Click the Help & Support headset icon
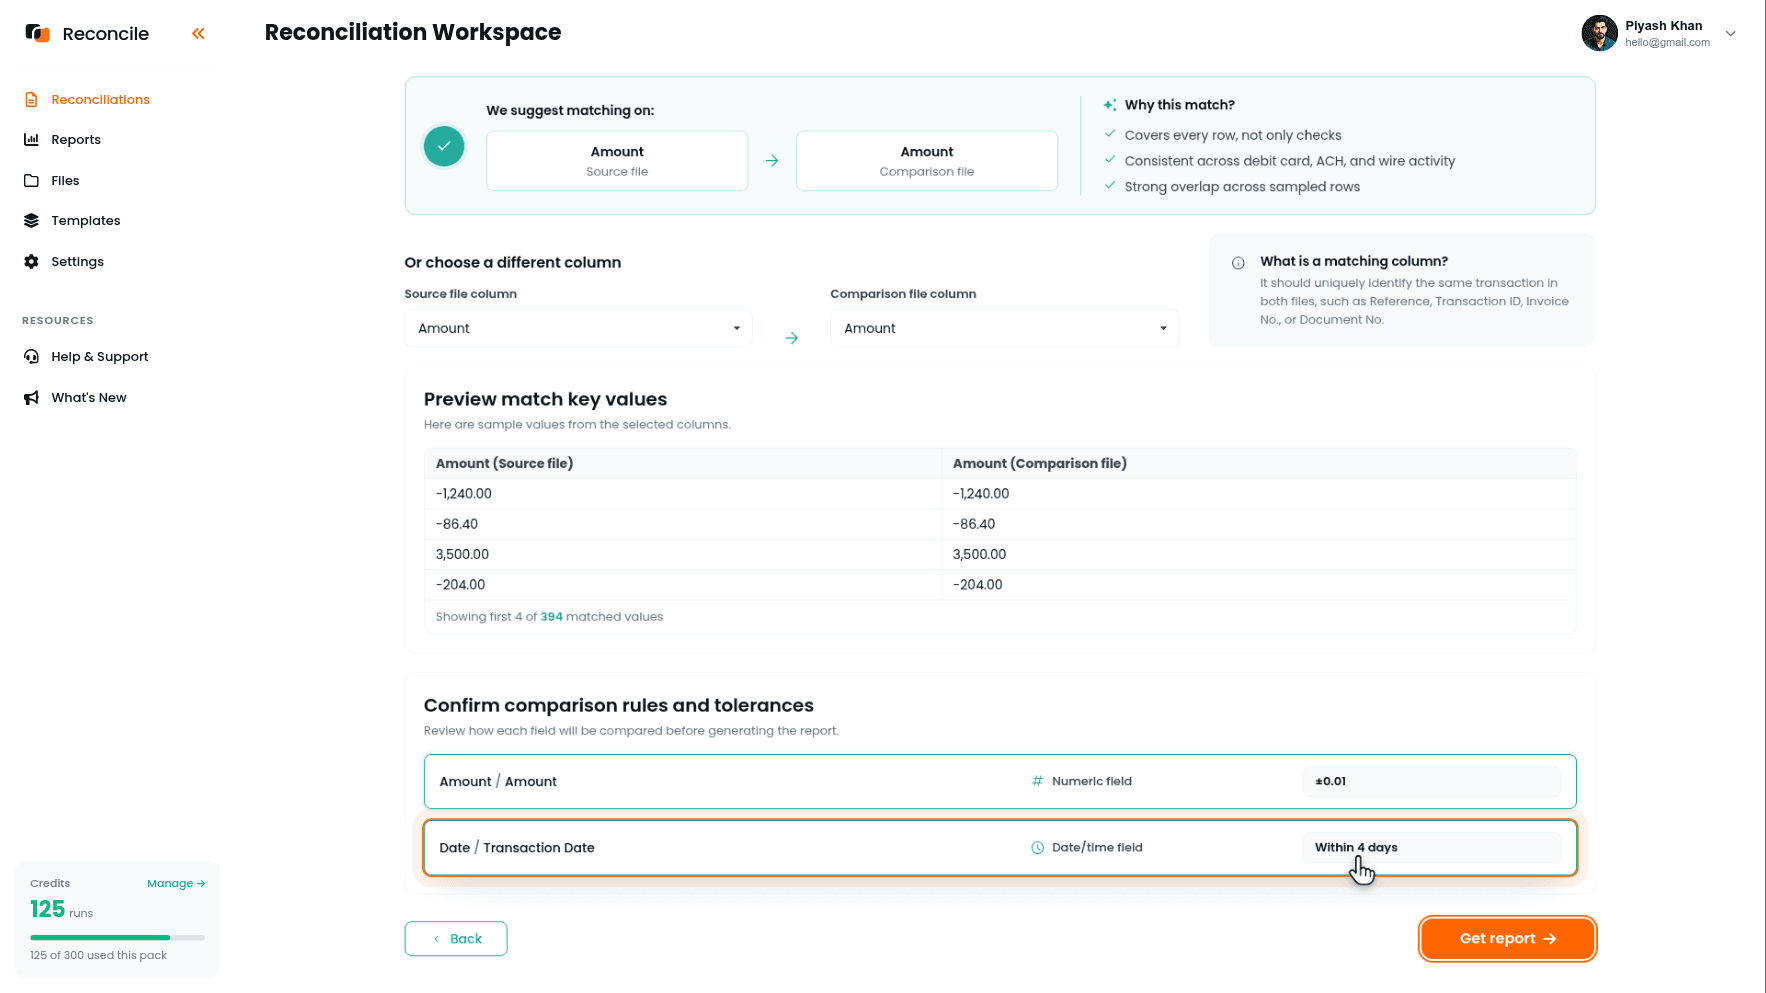This screenshot has height=993, width=1766. (x=31, y=357)
